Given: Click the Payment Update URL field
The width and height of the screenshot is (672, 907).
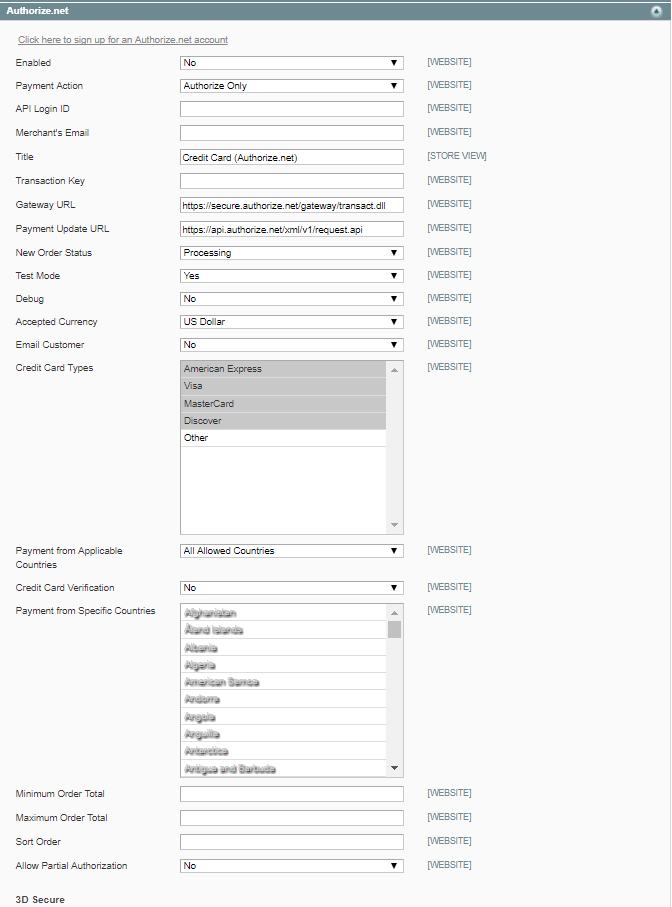Looking at the screenshot, I should click(291, 229).
